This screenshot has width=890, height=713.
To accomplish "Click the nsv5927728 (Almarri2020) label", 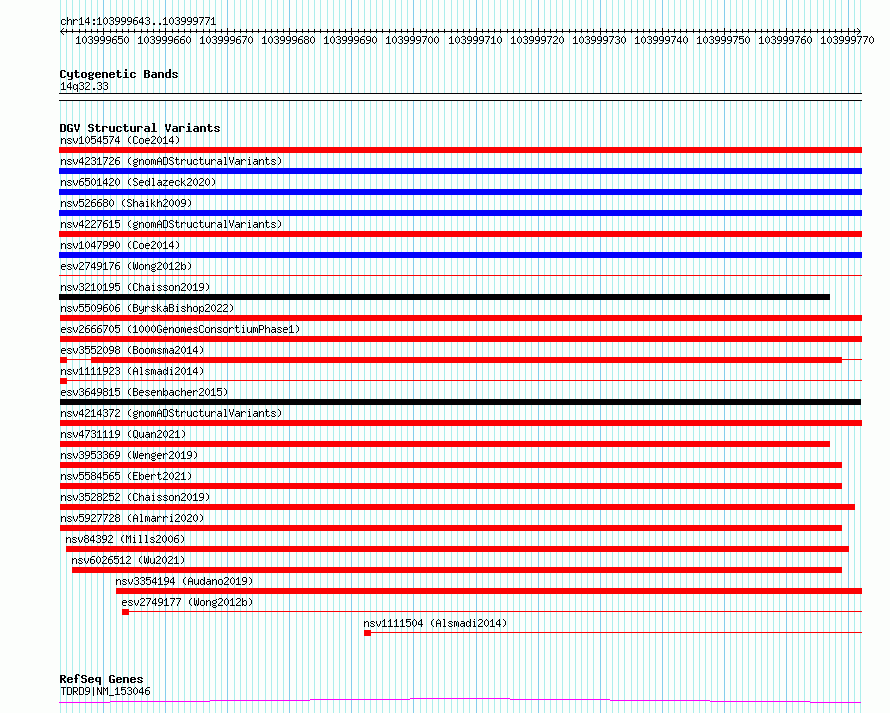I will 132,518.
